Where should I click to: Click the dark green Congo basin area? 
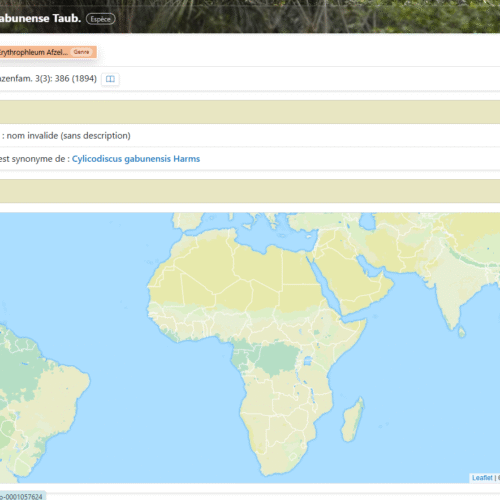point(277,358)
